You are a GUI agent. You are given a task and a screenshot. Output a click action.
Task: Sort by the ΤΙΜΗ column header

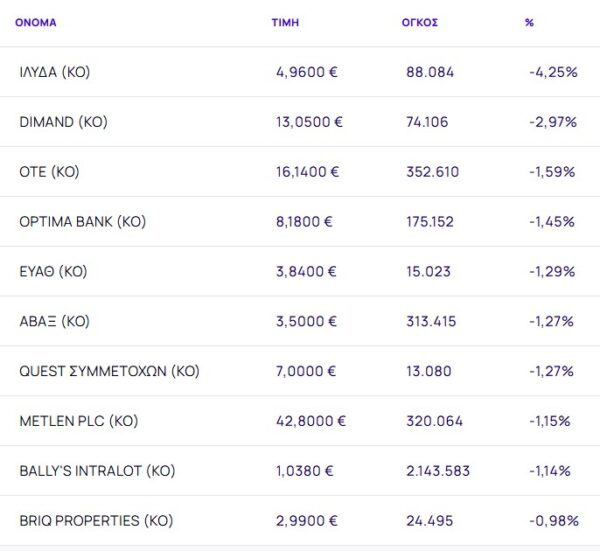[285, 22]
